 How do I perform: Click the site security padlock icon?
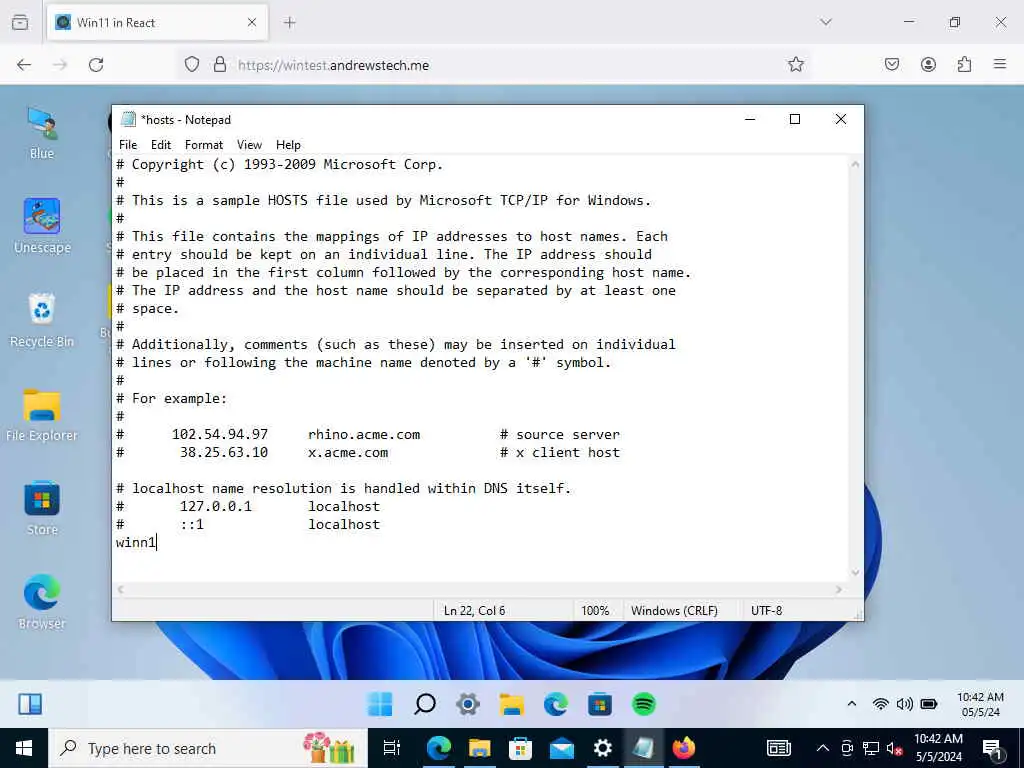click(220, 65)
